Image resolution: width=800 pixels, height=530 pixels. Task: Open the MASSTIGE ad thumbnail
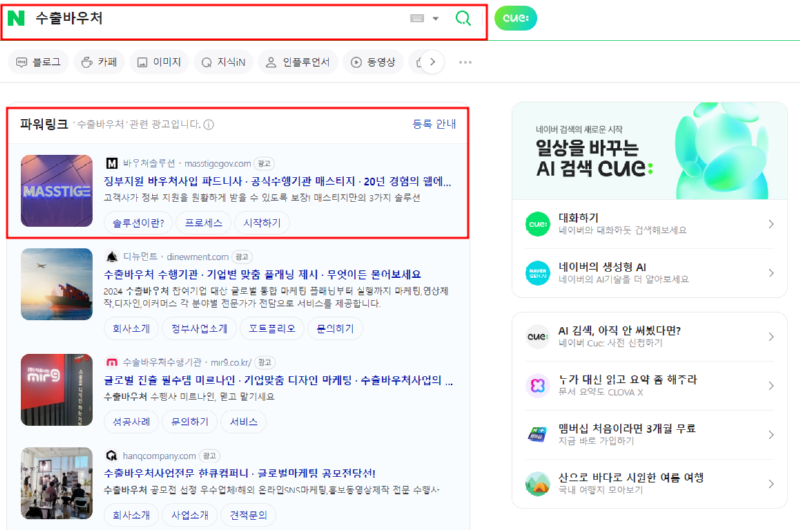(x=57, y=191)
